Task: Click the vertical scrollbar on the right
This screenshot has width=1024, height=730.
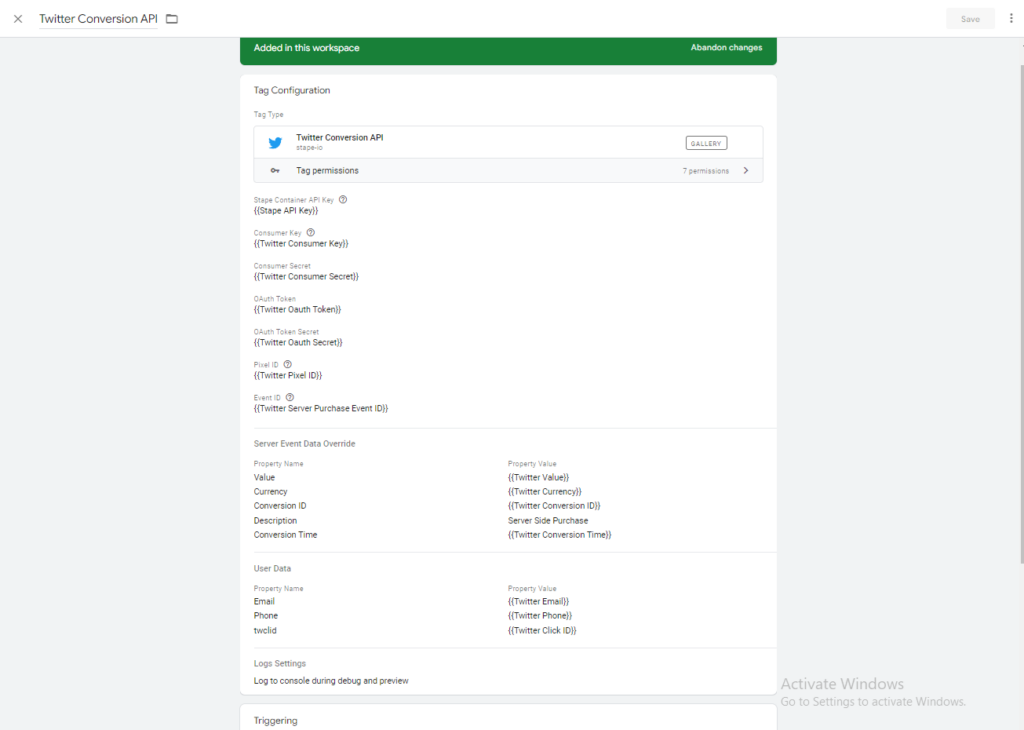Action: click(1019, 300)
